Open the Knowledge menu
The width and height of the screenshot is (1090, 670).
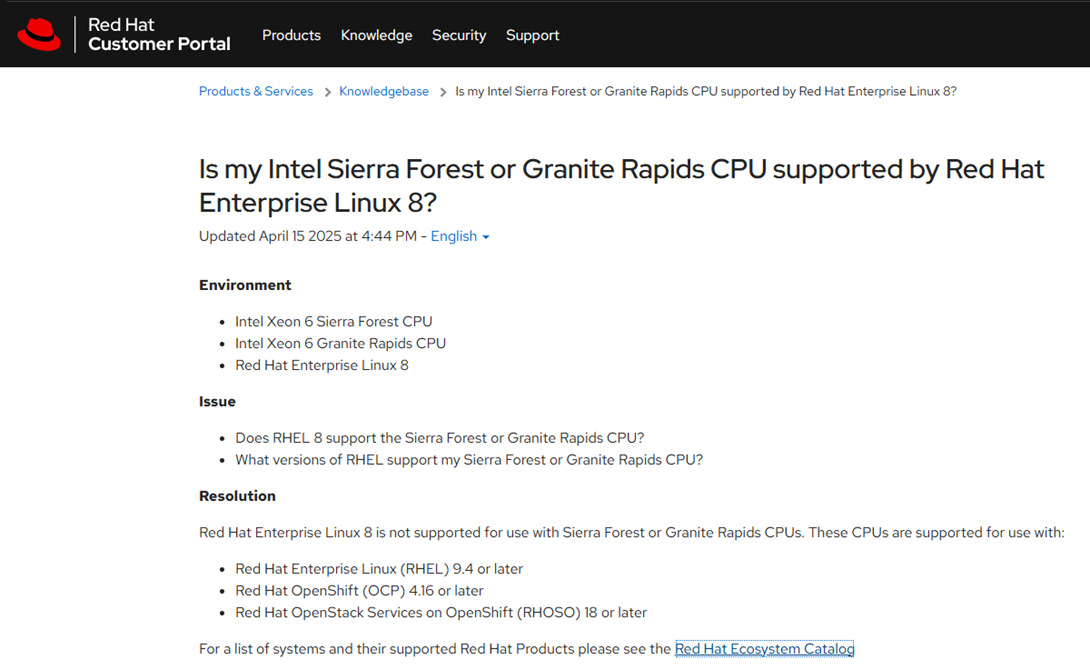tap(376, 35)
